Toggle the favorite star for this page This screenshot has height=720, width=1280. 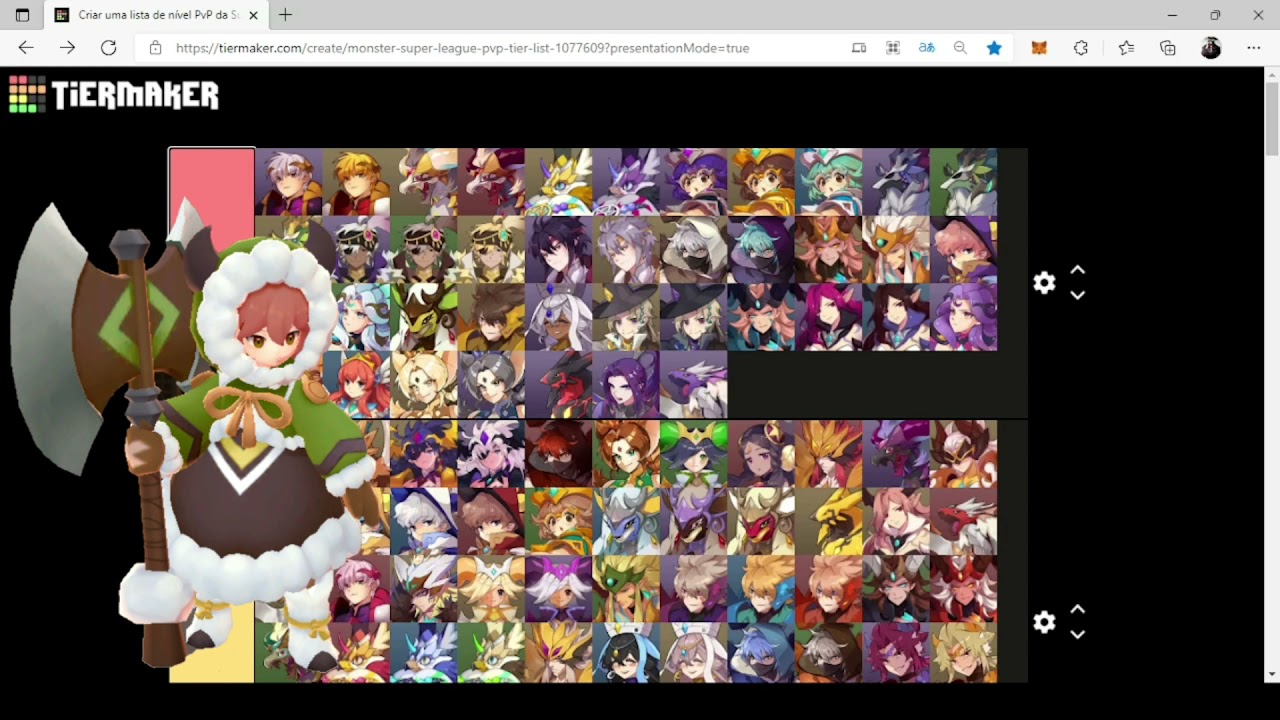click(994, 47)
